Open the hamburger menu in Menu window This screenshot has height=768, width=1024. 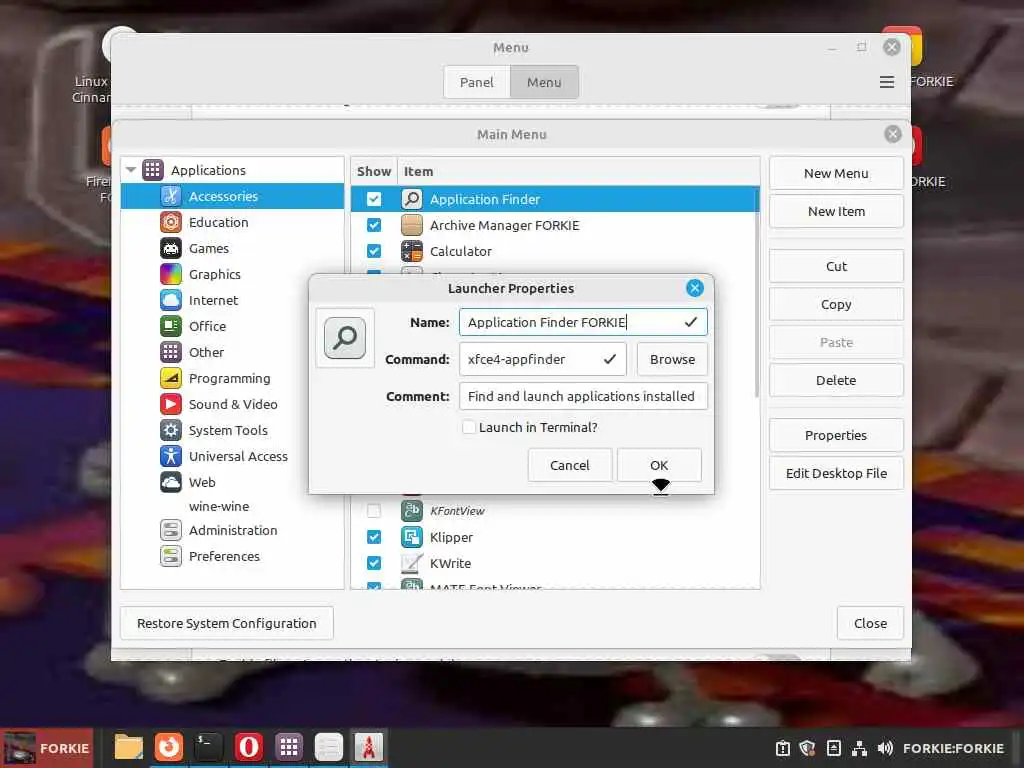pyautogui.click(x=886, y=82)
